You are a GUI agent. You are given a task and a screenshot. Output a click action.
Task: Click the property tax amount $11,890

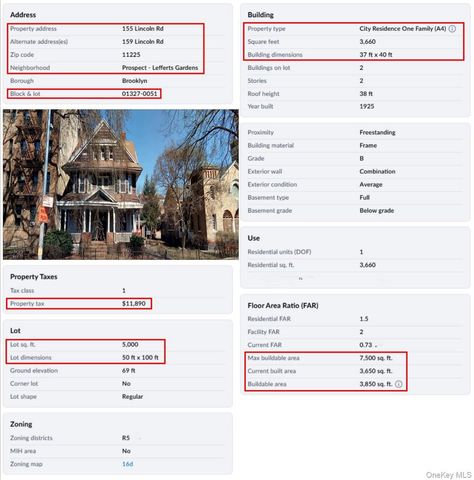point(134,304)
